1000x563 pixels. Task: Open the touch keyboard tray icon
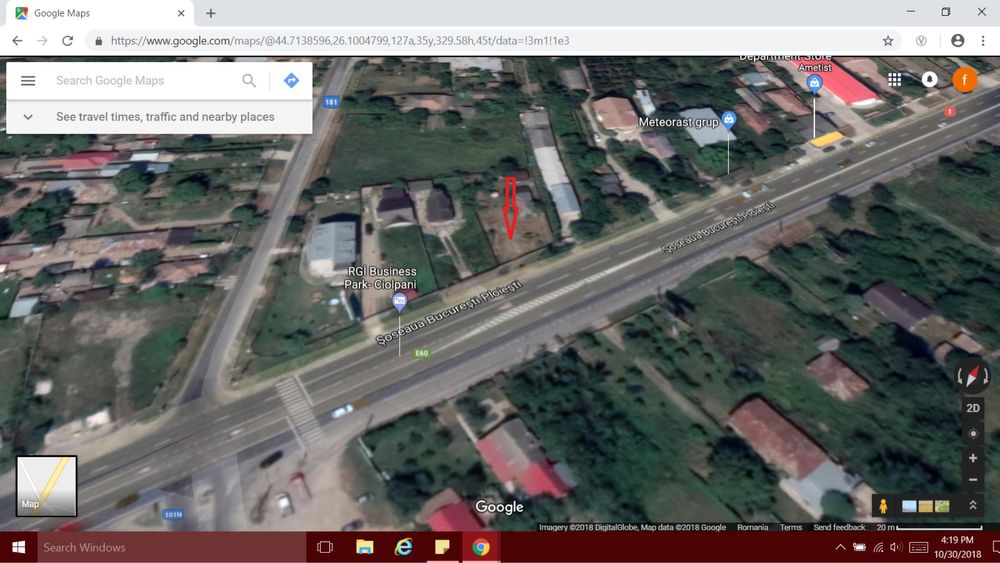[918, 547]
